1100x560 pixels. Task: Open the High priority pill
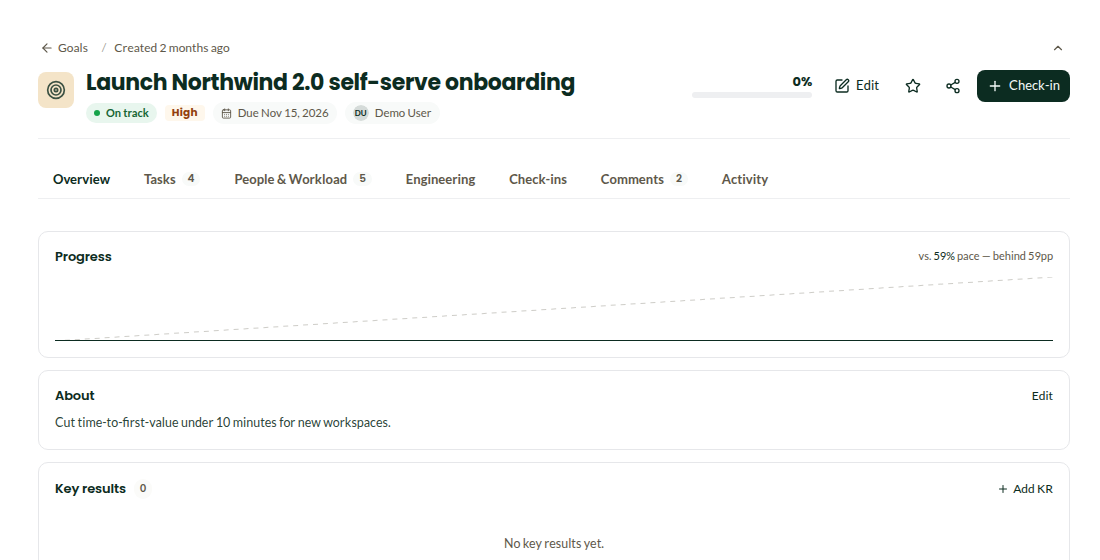[185, 113]
